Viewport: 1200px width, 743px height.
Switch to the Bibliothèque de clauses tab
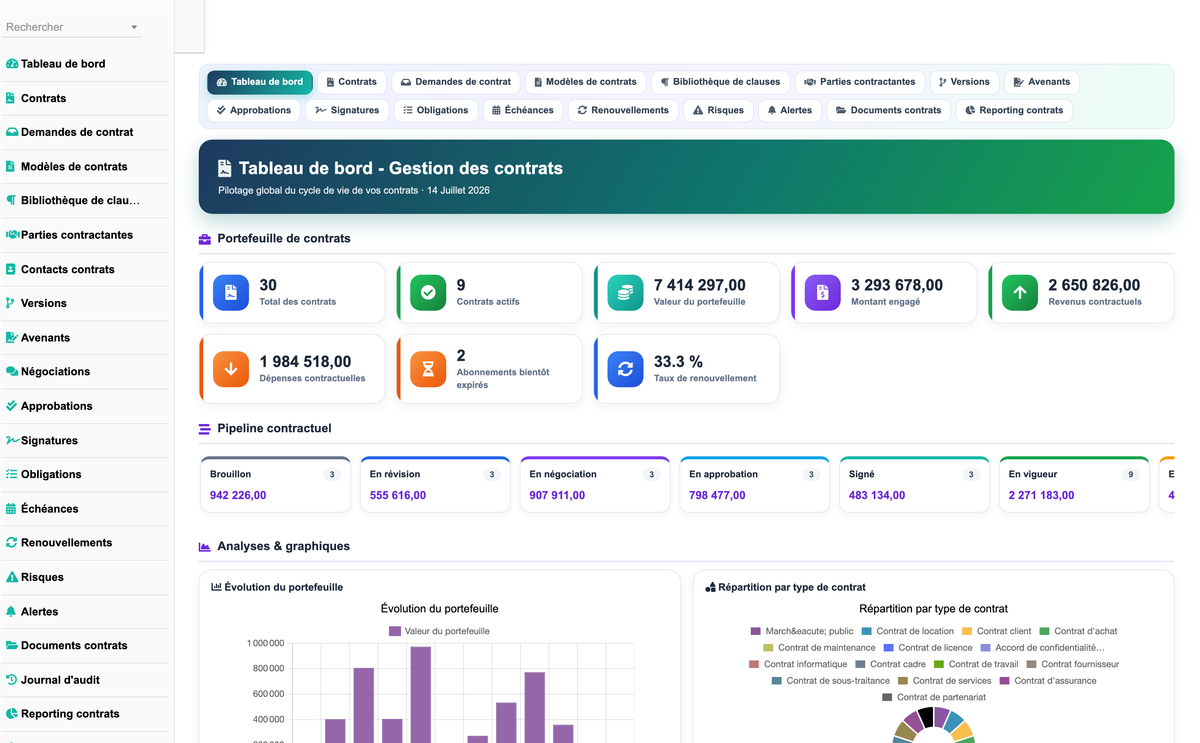coord(720,82)
